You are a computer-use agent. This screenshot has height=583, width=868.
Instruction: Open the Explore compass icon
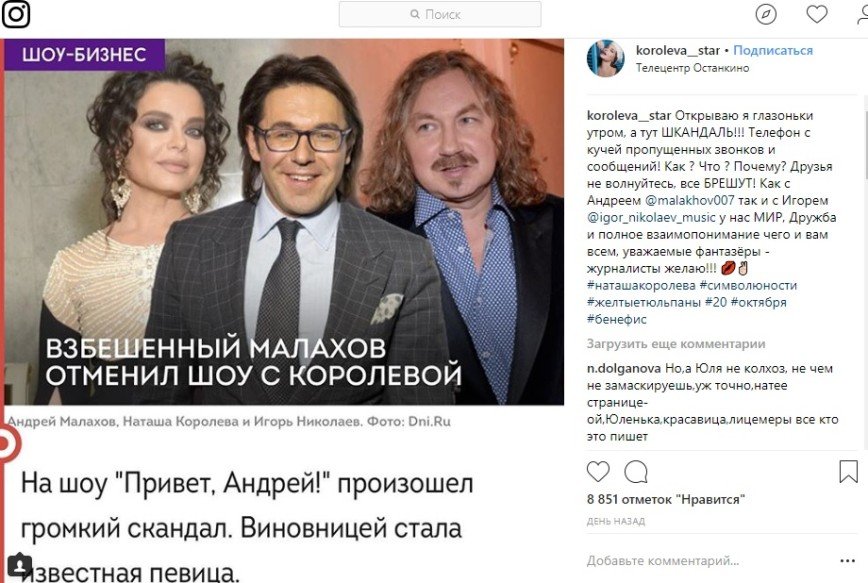point(766,14)
